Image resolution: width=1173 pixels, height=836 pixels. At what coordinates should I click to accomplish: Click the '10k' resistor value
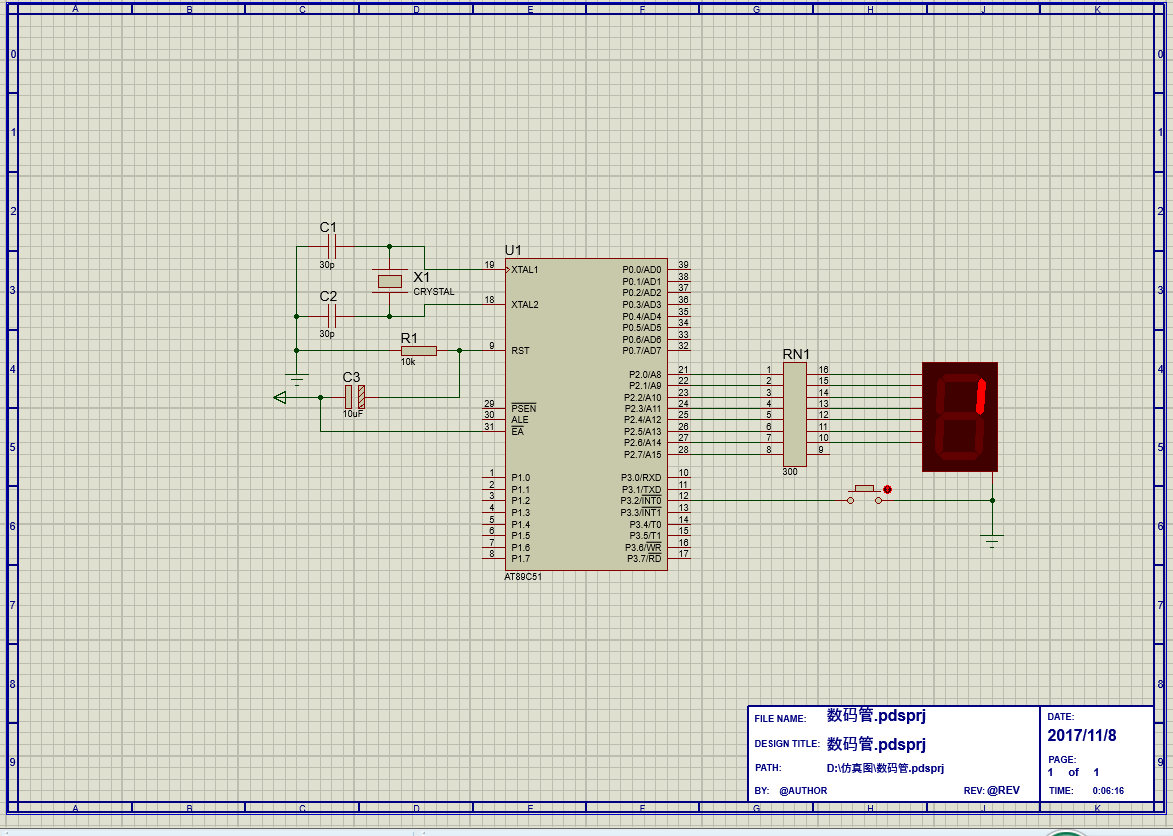[x=408, y=362]
